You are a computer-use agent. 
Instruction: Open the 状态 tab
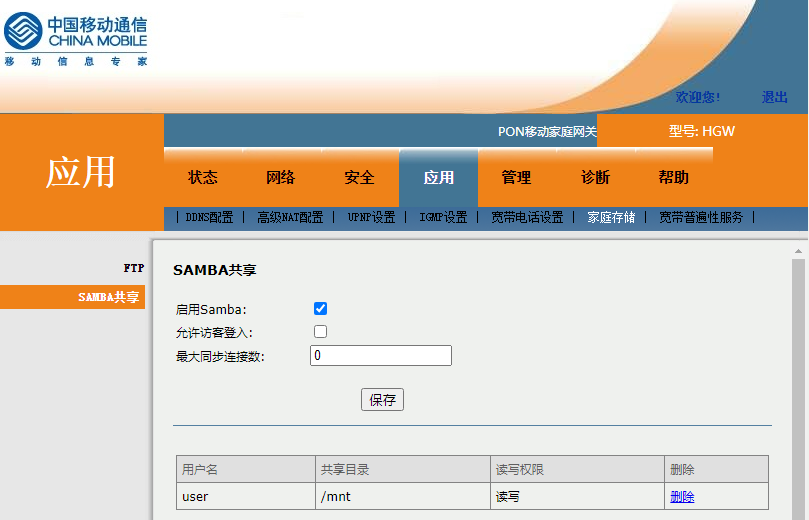tap(203, 178)
